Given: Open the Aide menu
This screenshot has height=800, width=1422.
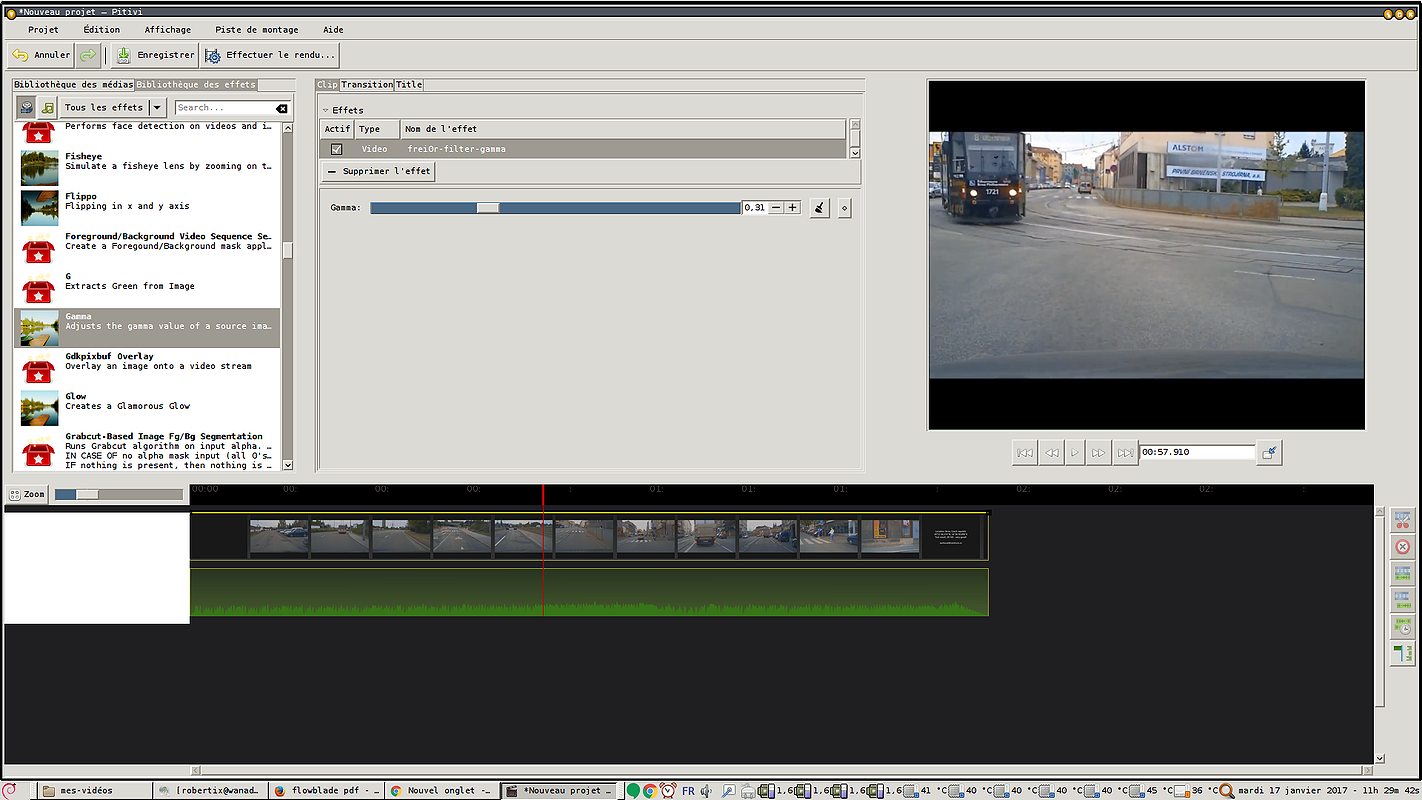Looking at the screenshot, I should point(333,29).
